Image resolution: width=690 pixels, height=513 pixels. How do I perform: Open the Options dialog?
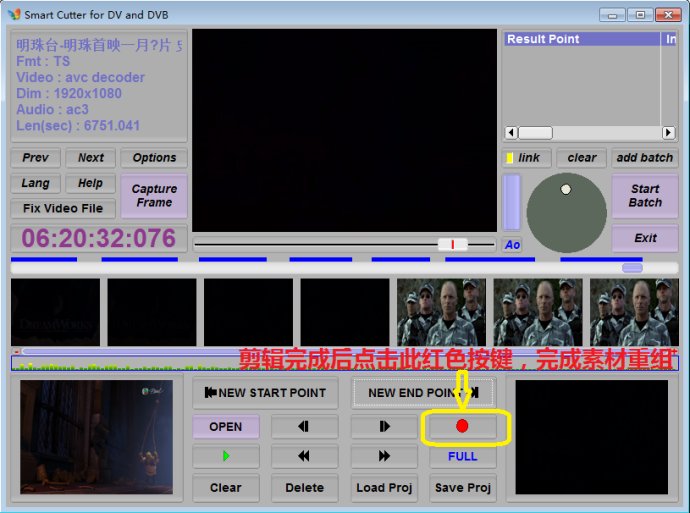[154, 158]
